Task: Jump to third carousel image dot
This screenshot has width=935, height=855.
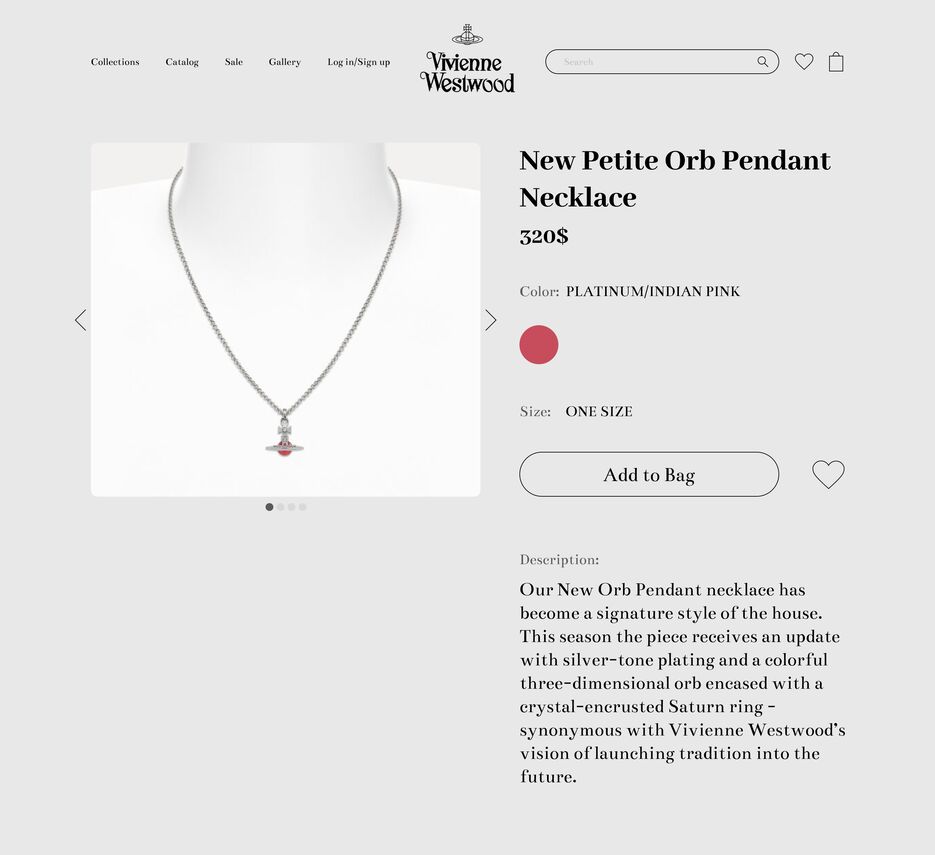Action: point(291,507)
